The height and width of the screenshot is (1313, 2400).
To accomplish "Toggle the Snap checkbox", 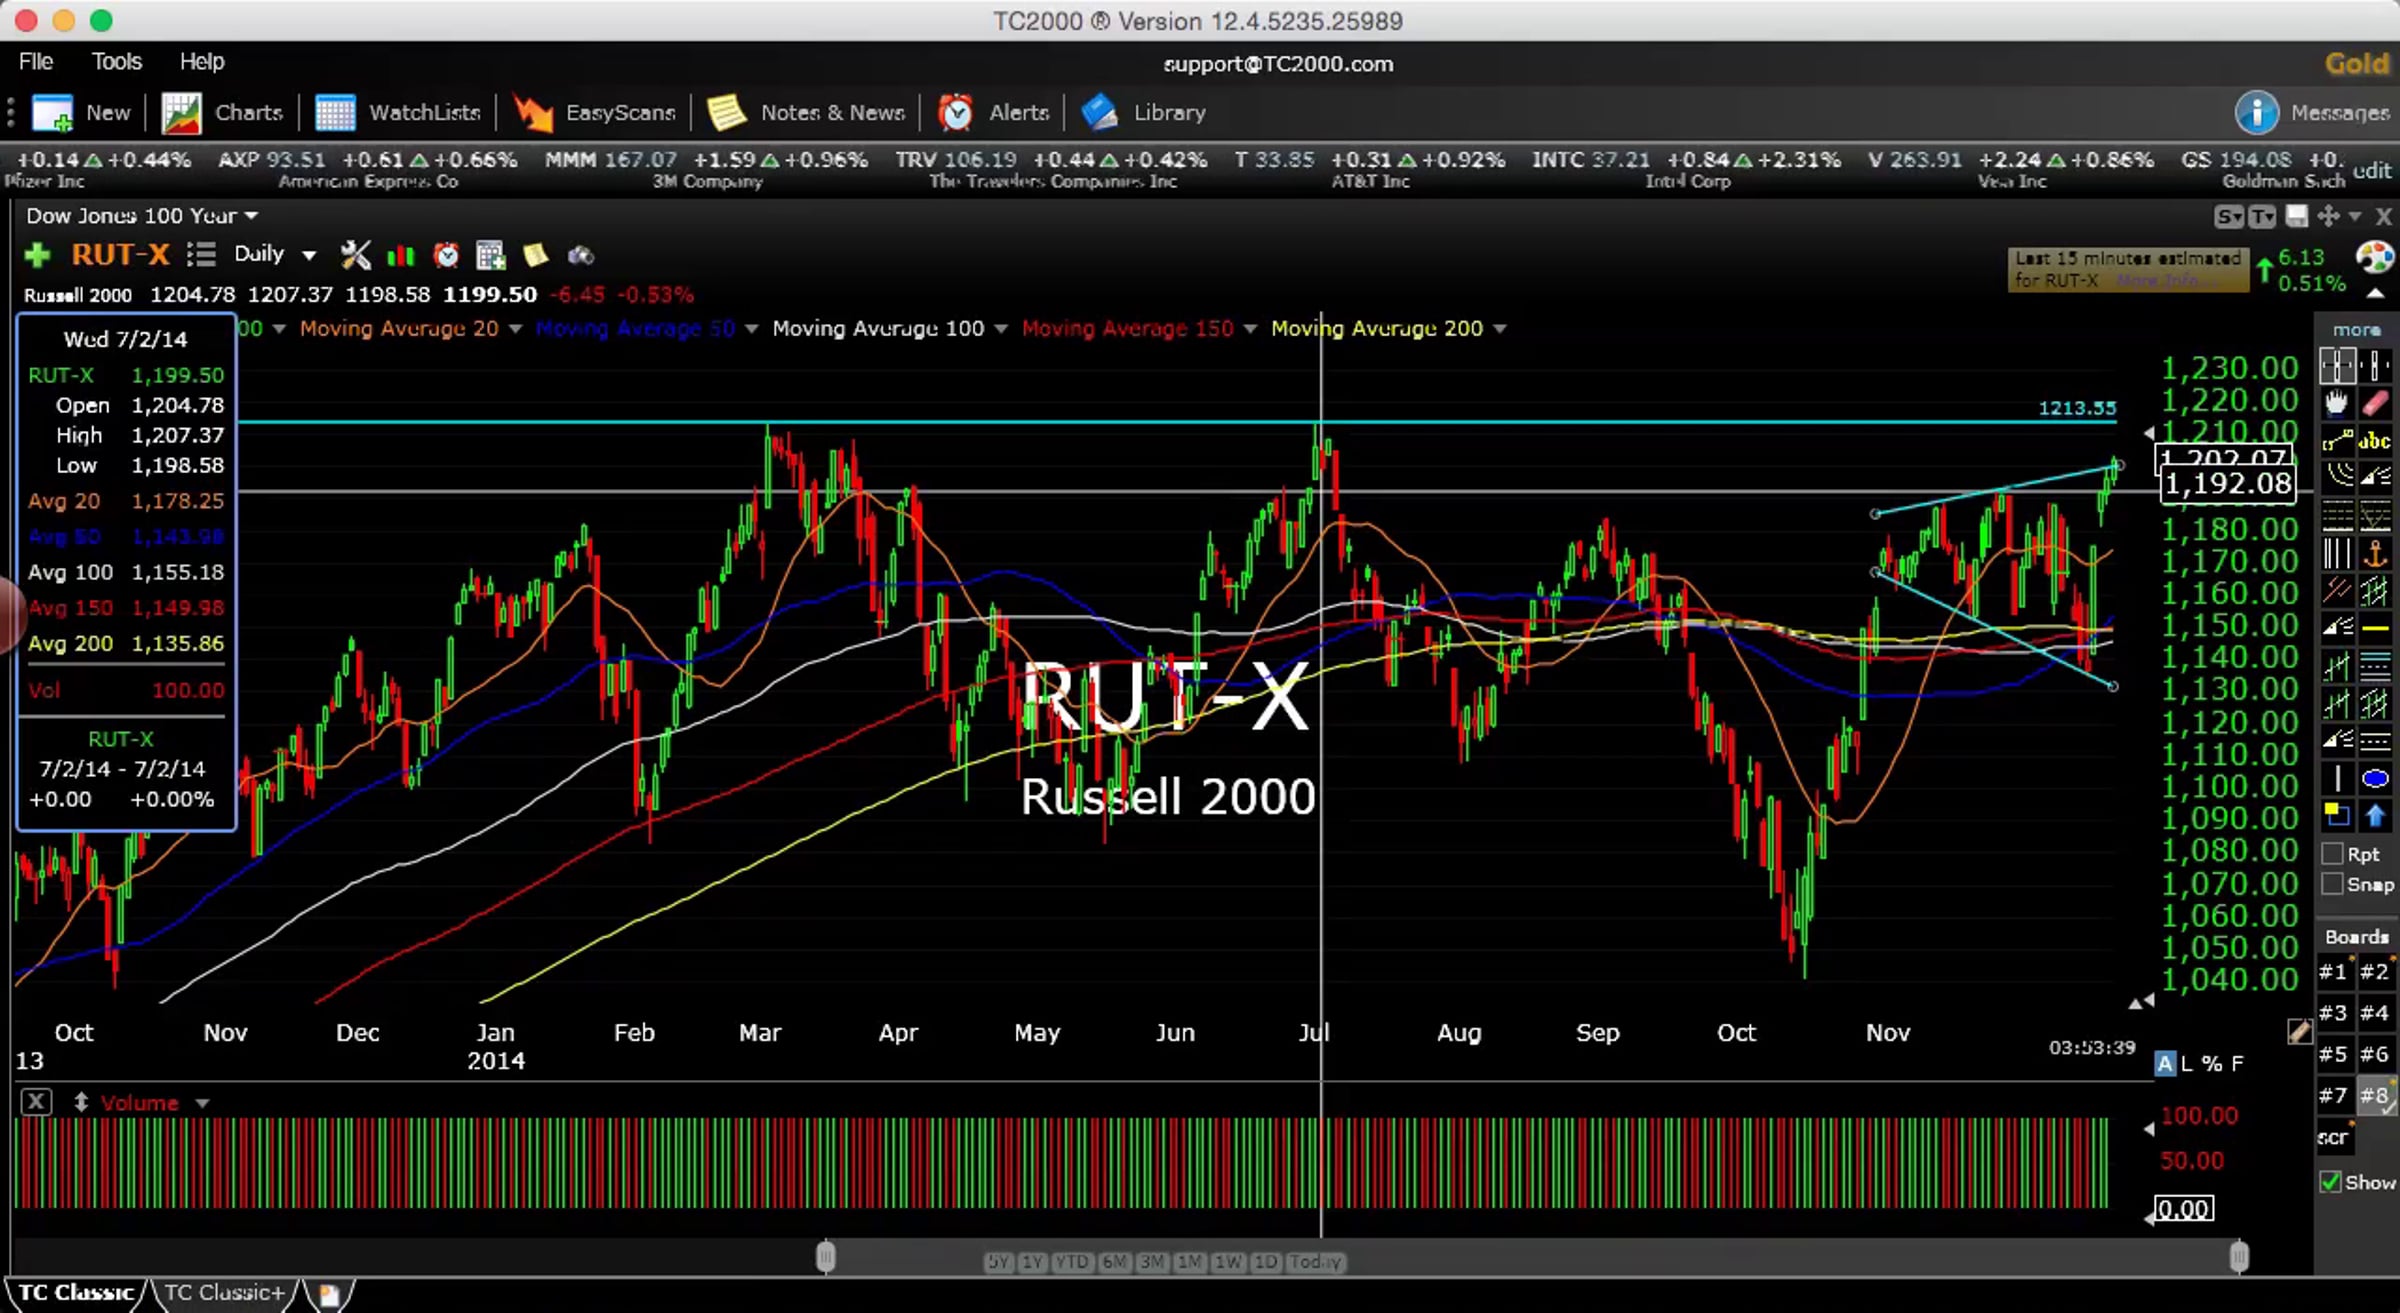I will [2332, 884].
